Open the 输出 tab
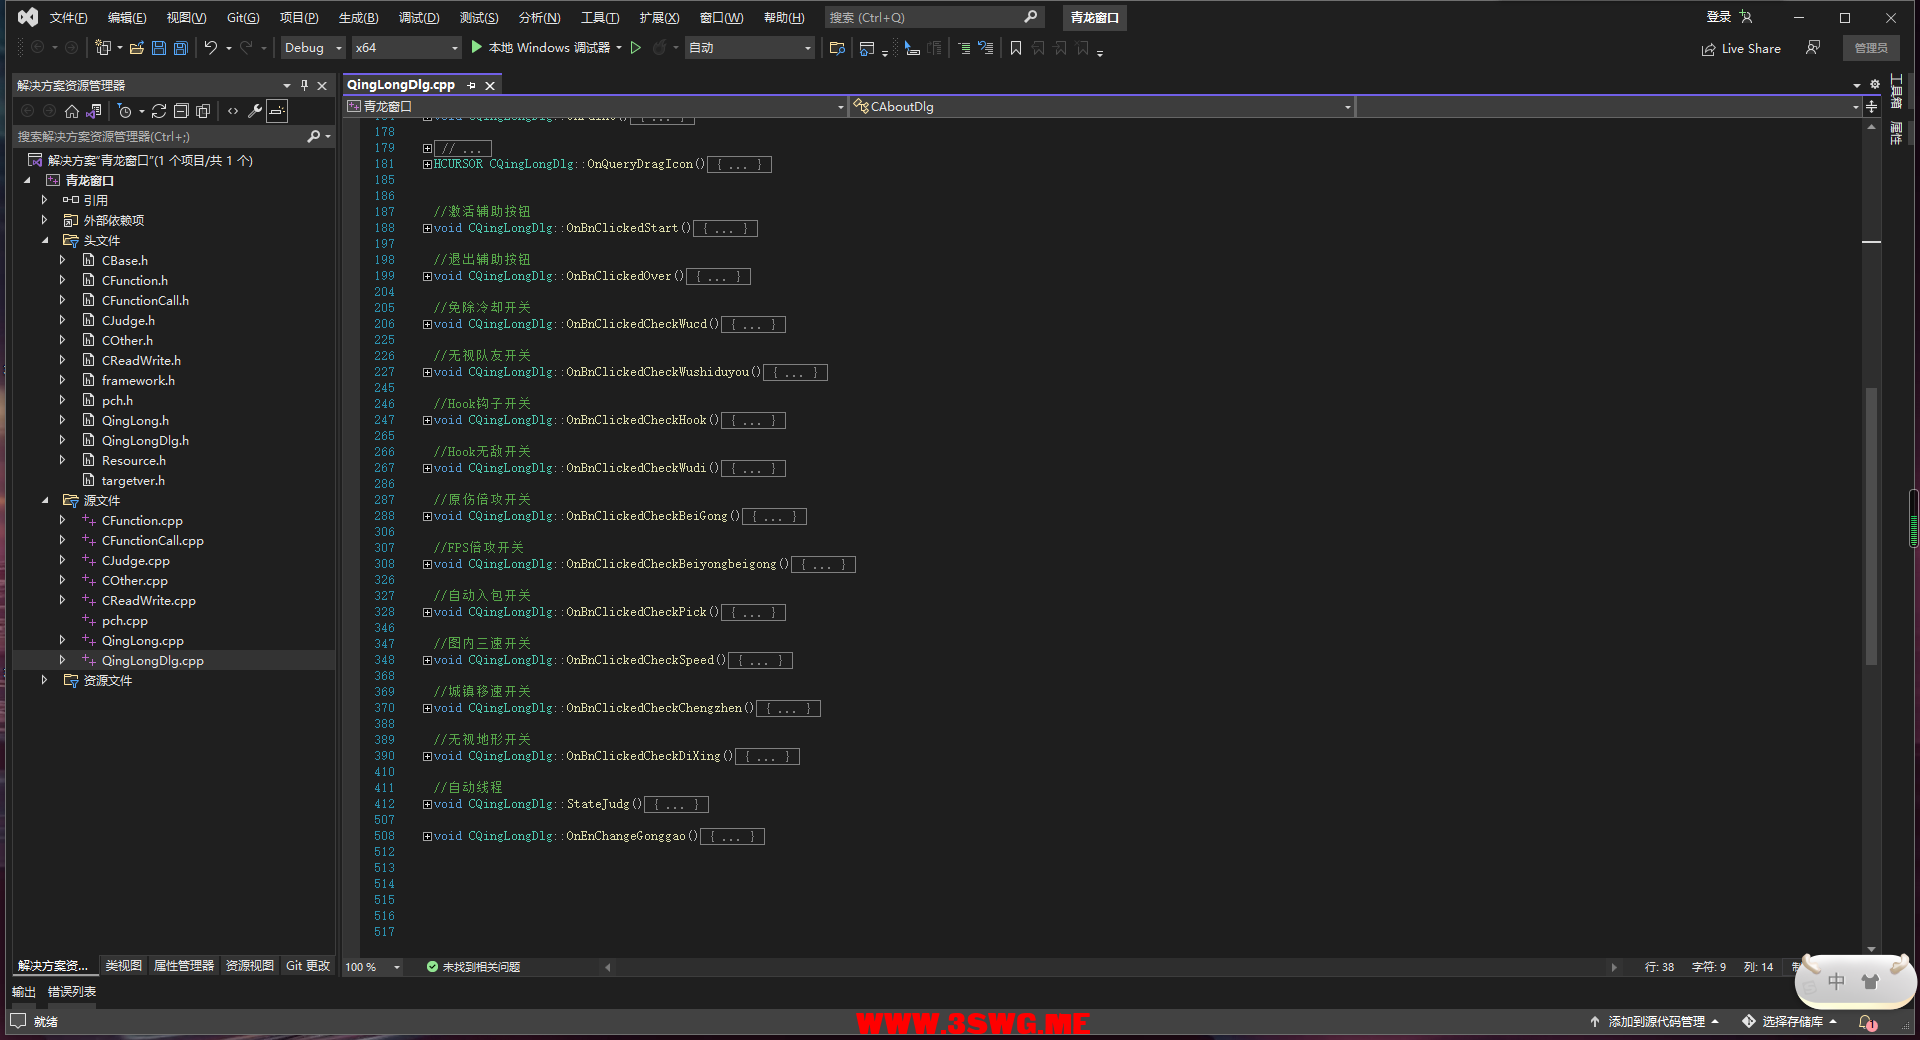The width and height of the screenshot is (1920, 1040). [x=24, y=992]
